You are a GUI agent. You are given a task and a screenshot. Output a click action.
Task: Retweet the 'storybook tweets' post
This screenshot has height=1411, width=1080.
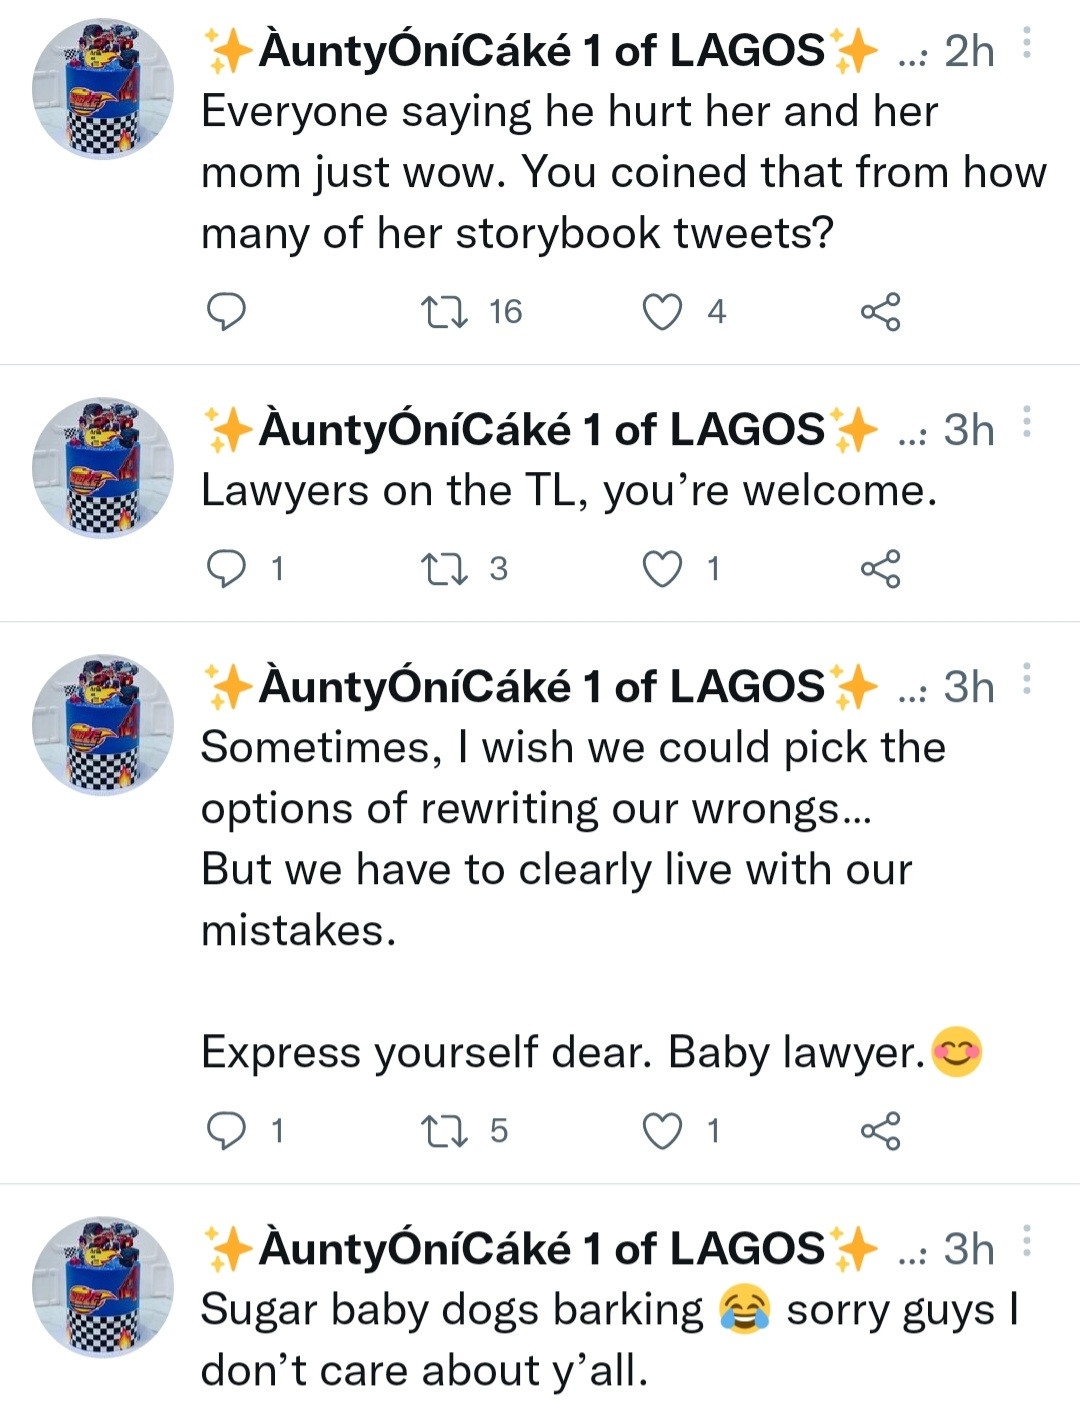tap(444, 312)
